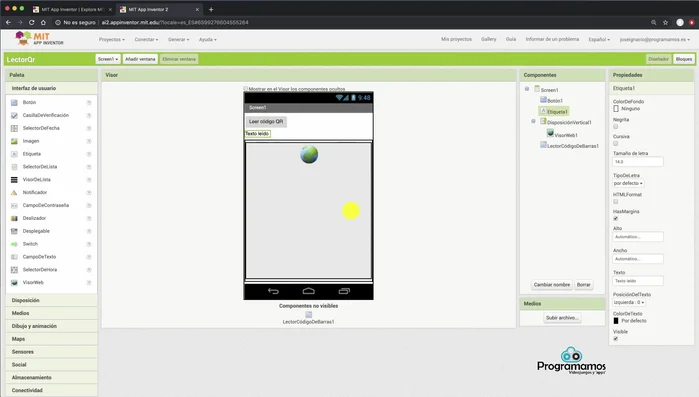Pick the CampoDeTexto palette icon
Image resolution: width=699 pixels, height=397 pixels.
point(14,257)
